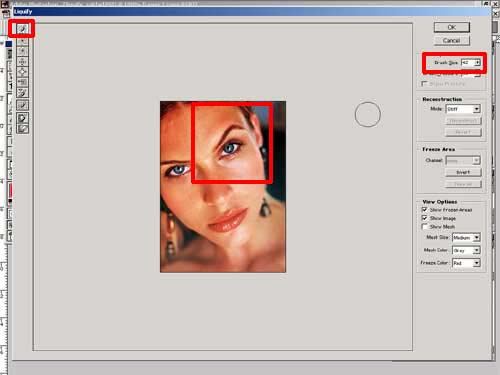Viewport: 500px width, 375px height.
Task: Open the Freeze Color dropdown
Action: [x=466, y=263]
